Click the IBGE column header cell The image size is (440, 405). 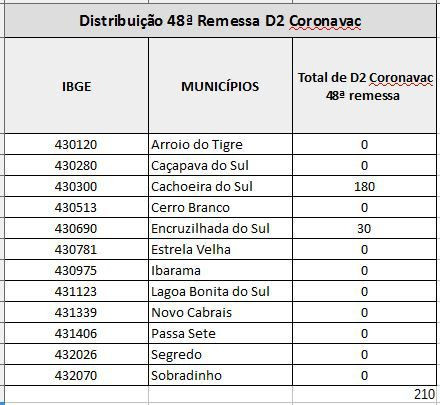[x=76, y=86]
